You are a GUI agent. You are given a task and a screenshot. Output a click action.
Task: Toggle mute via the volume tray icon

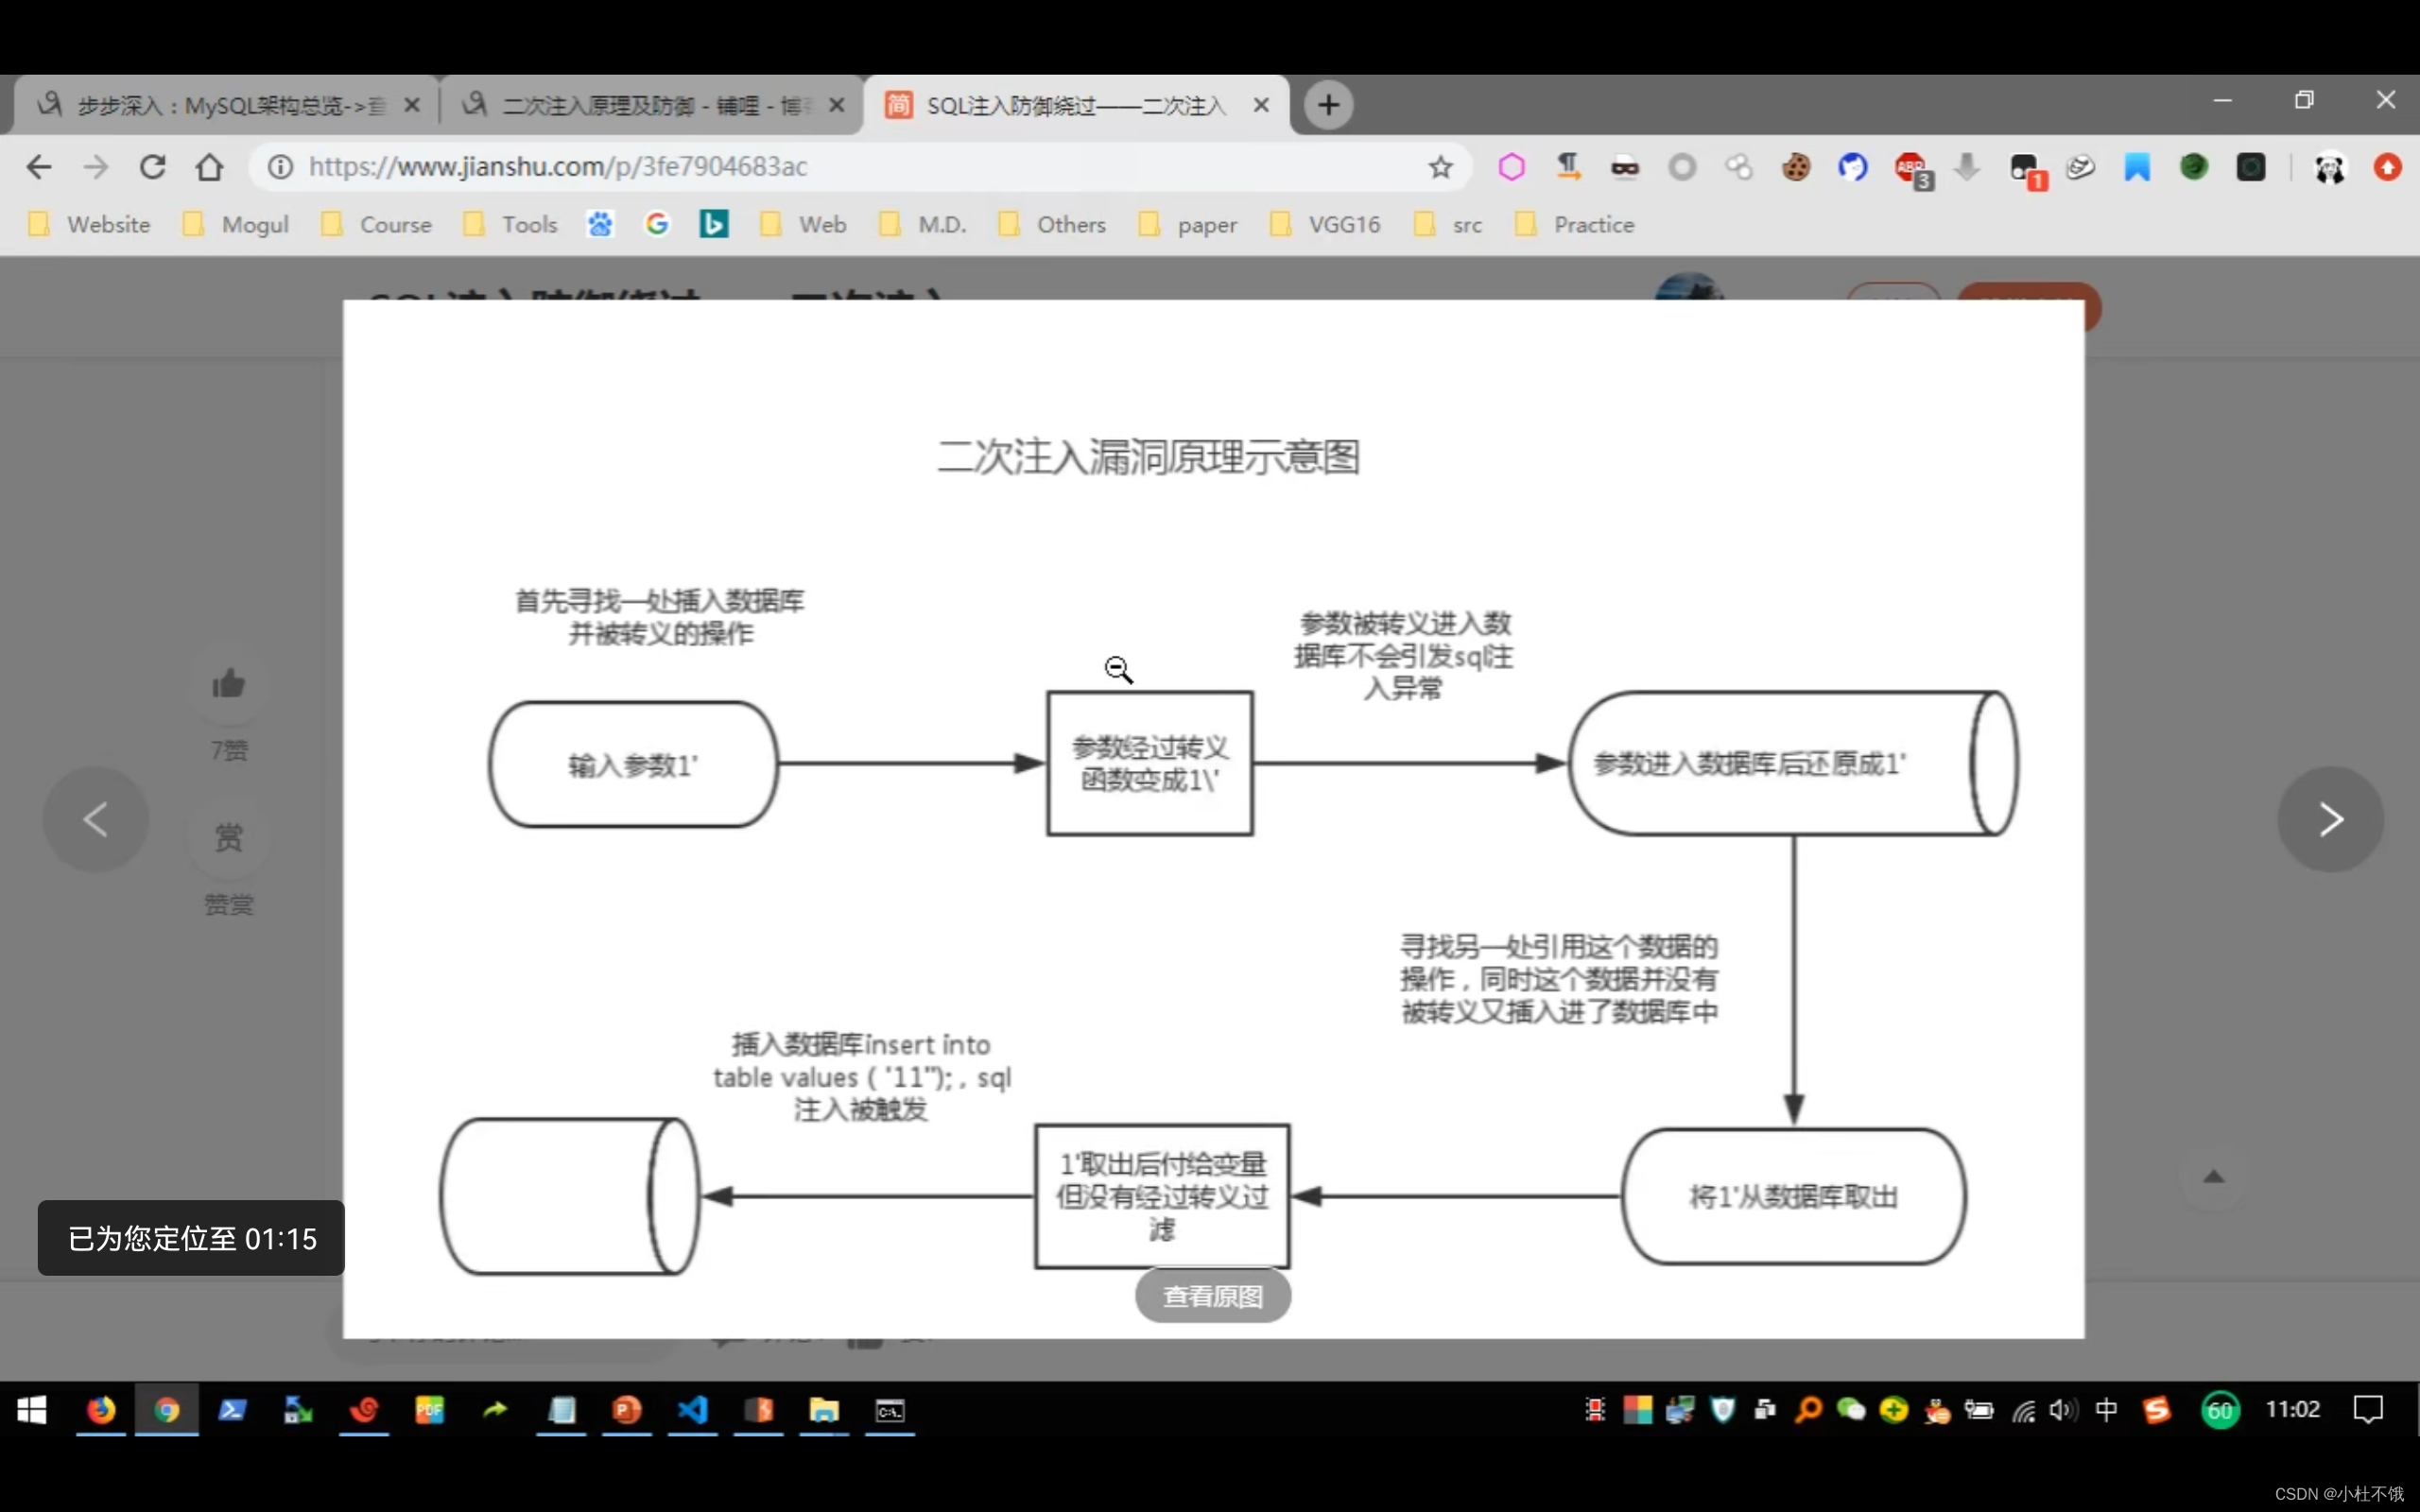click(2062, 1410)
